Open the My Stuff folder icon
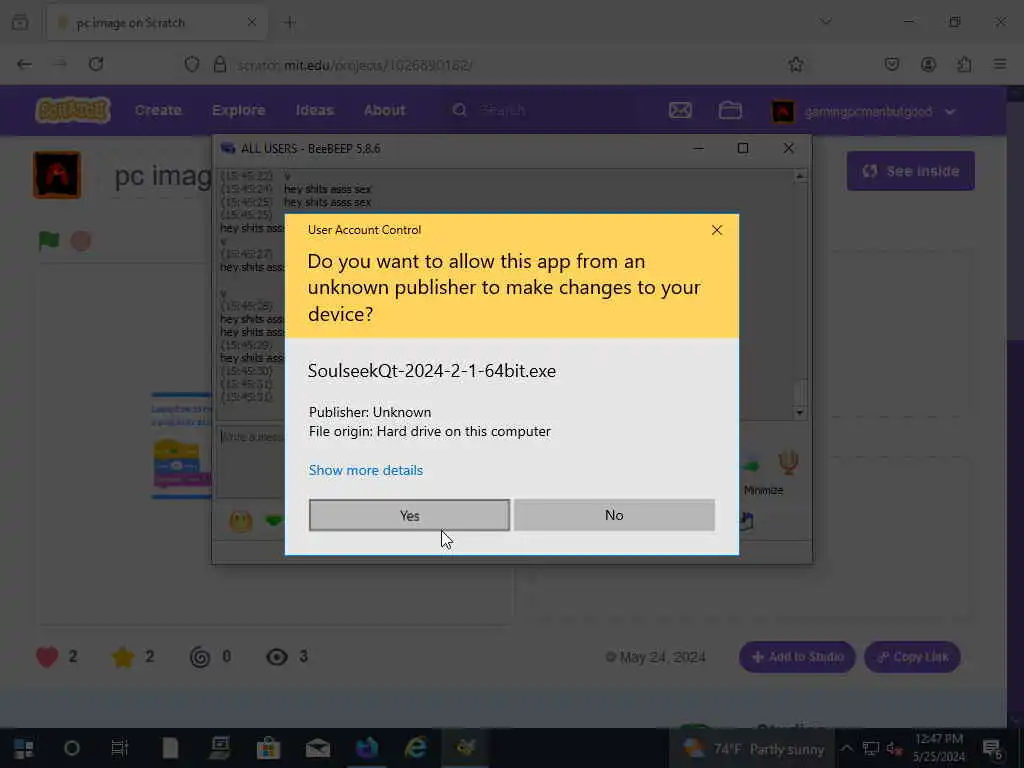Screen dimensions: 1024x768 (x=730, y=110)
